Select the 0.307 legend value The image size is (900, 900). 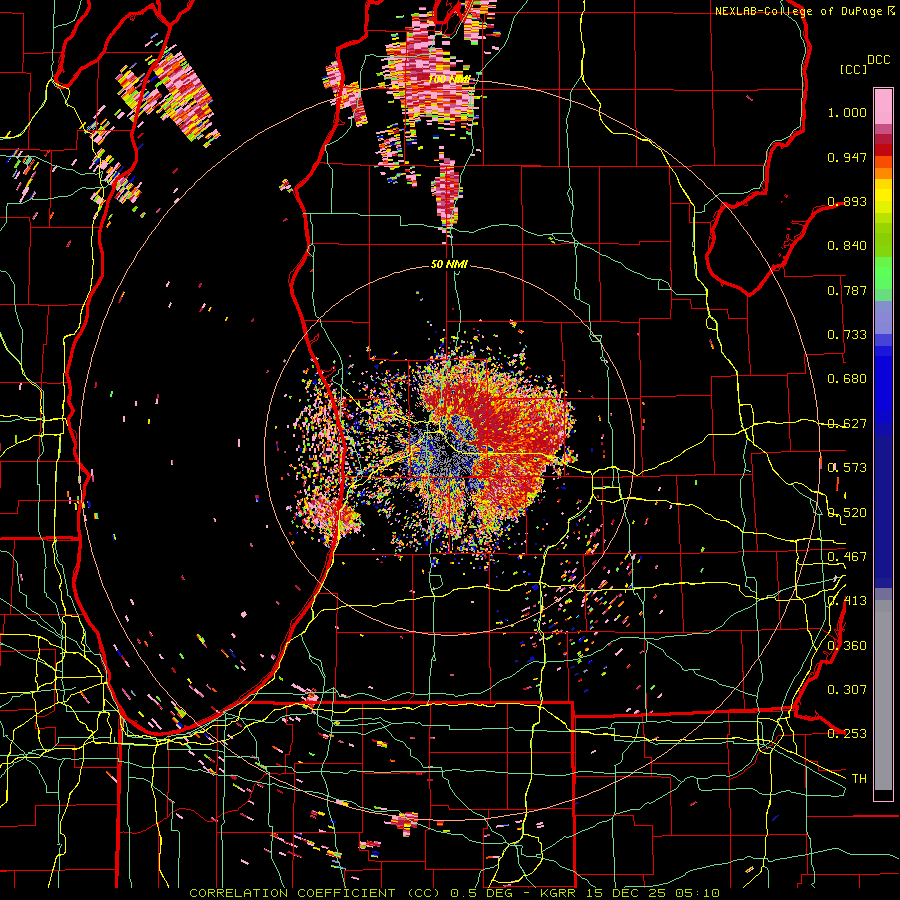tap(847, 690)
